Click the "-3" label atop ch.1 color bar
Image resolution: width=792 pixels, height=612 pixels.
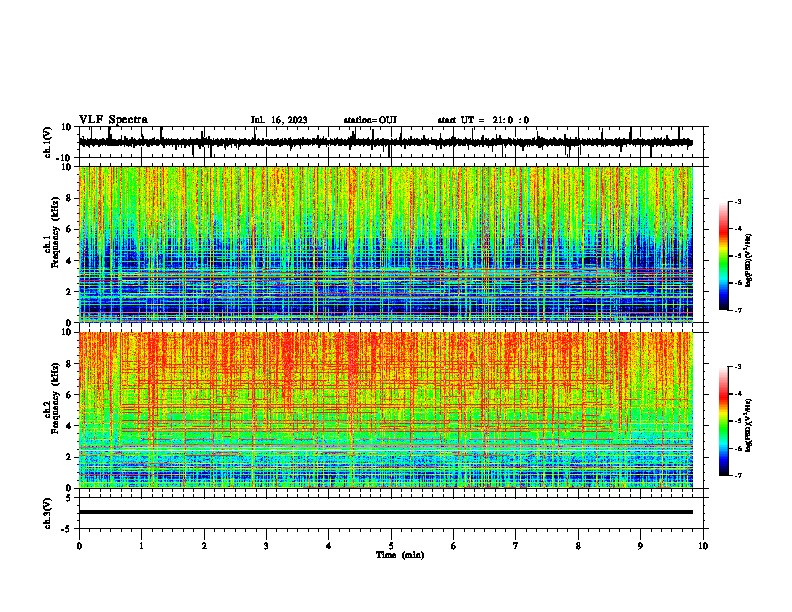tap(737, 201)
